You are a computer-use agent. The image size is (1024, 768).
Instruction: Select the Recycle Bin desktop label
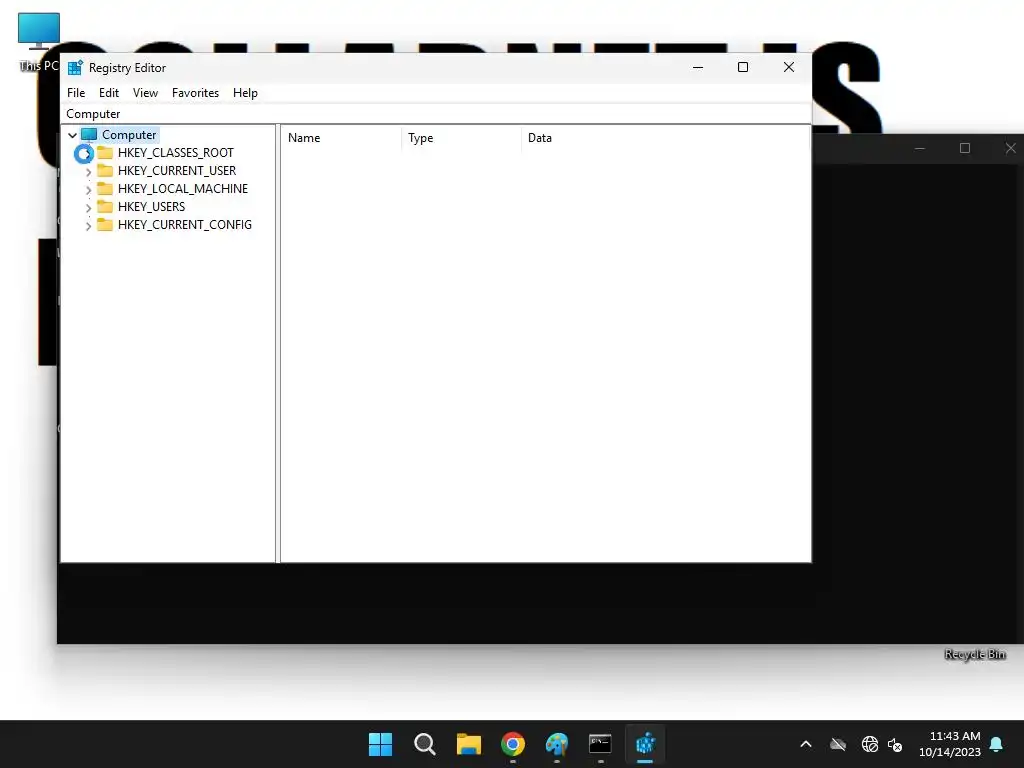[975, 654]
